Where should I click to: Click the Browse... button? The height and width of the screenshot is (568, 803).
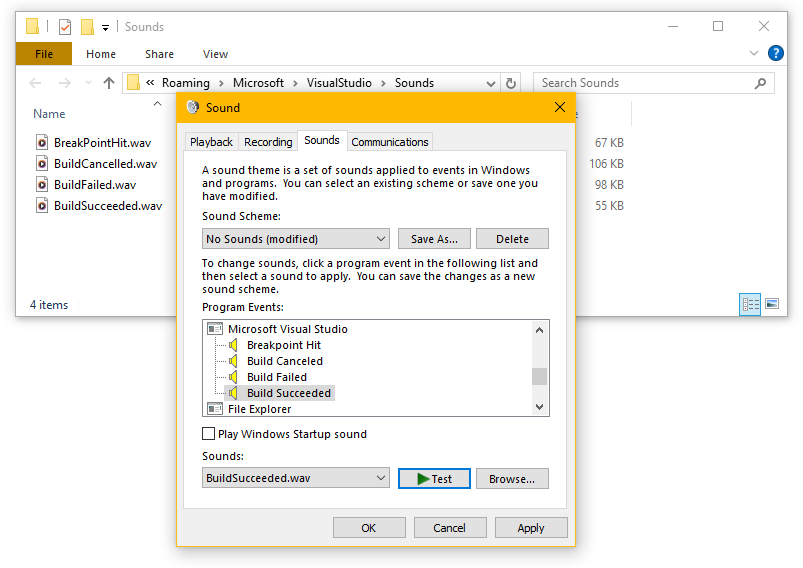512,478
